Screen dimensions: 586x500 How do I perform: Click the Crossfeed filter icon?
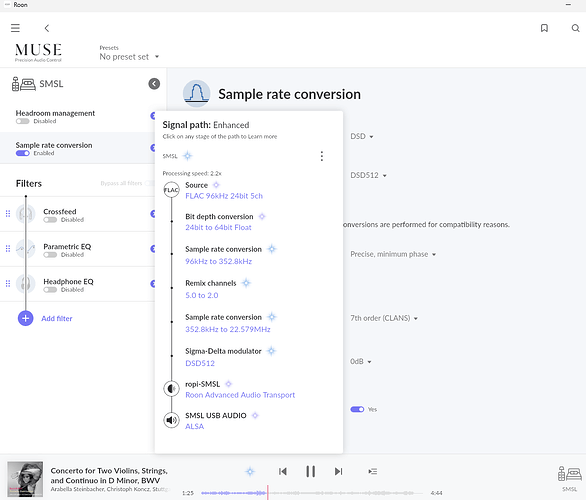tap(25, 214)
